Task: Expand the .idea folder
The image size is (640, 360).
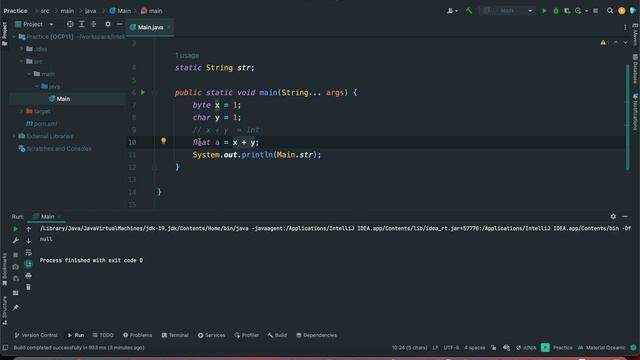Action: [22, 49]
